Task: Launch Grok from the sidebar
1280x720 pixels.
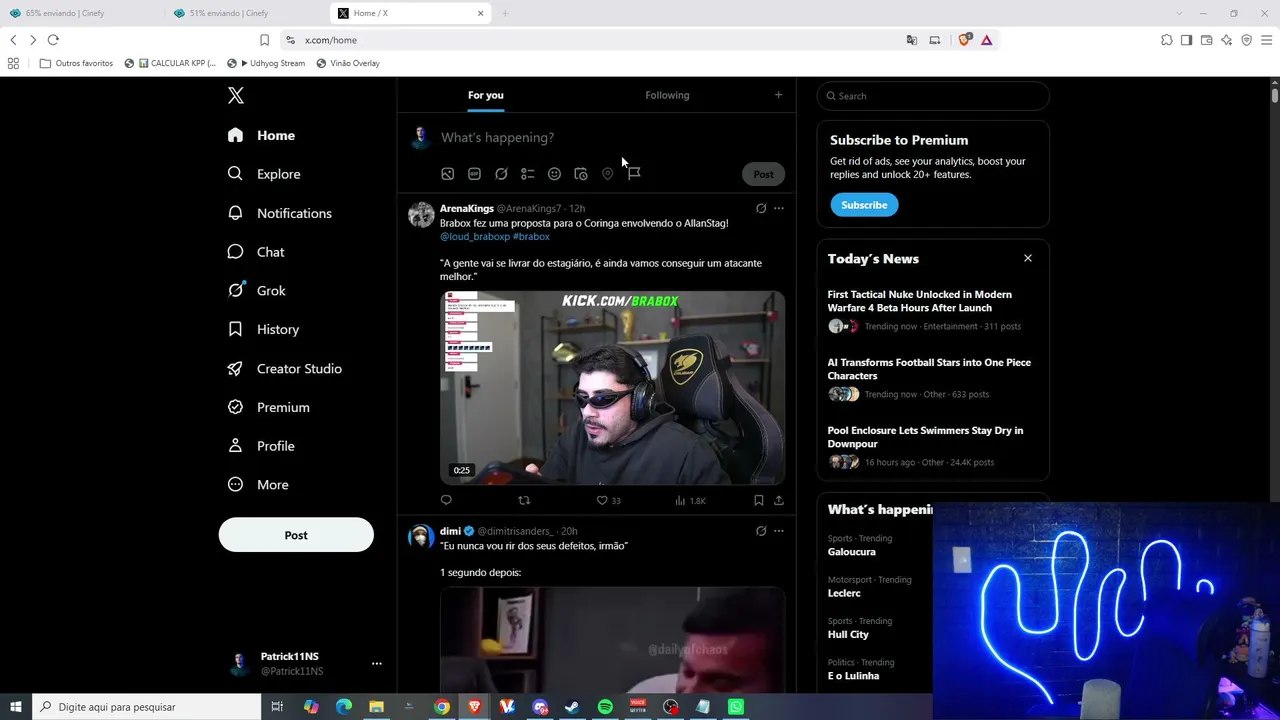Action: coord(256,290)
